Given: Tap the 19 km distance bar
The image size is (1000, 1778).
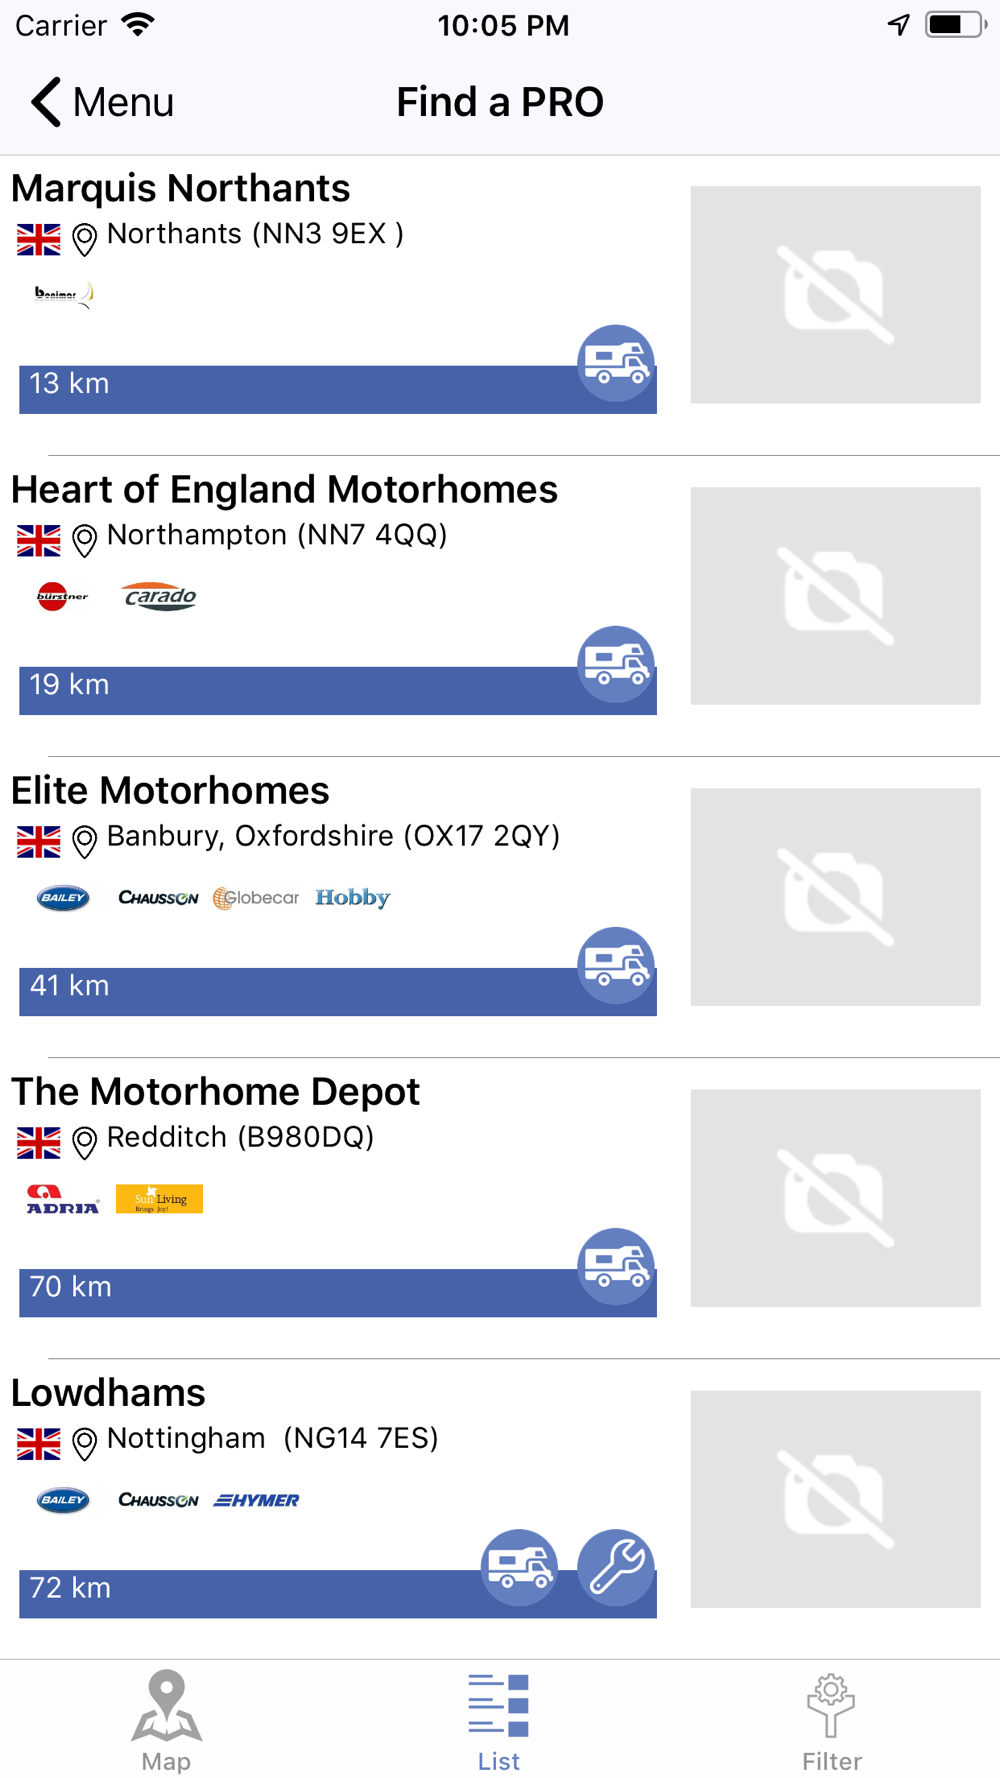Looking at the screenshot, I should click(338, 690).
